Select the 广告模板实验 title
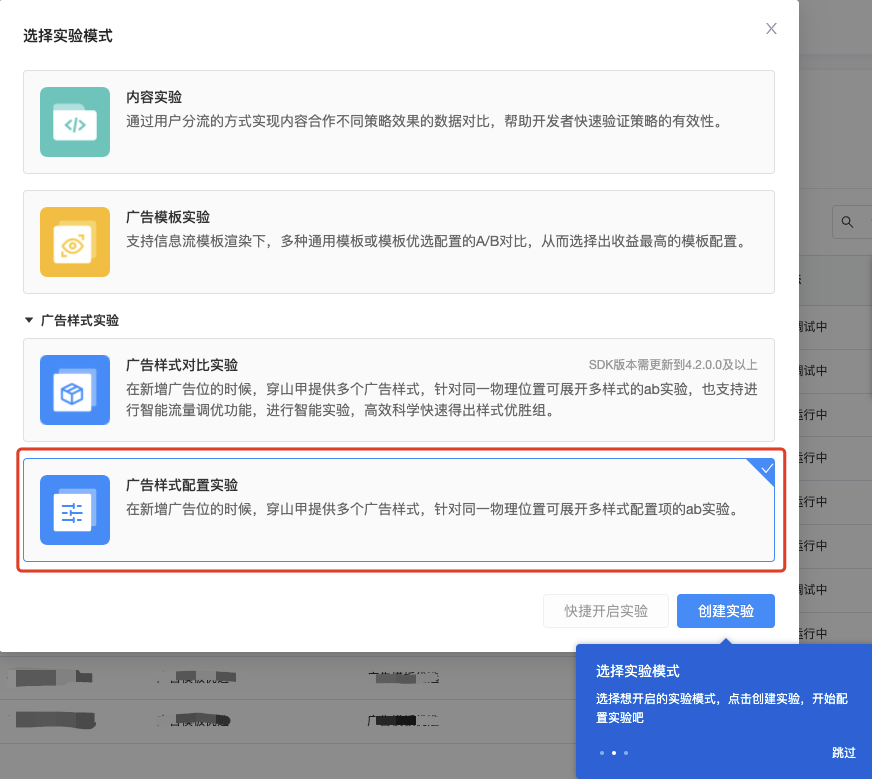The image size is (872, 779). tap(168, 217)
